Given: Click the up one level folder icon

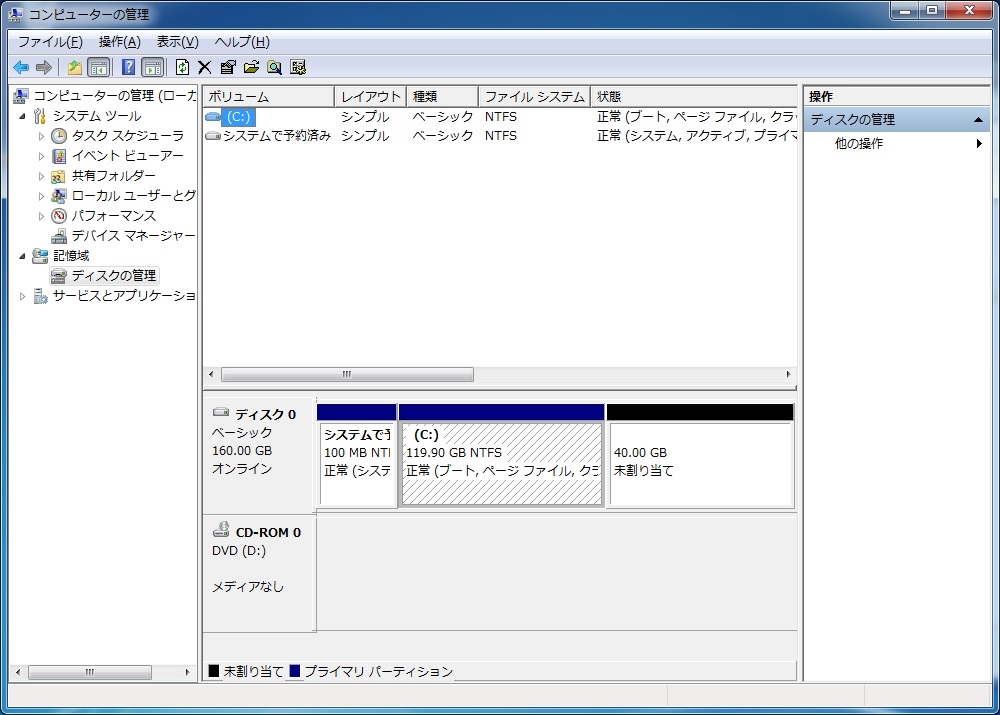Looking at the screenshot, I should [x=75, y=67].
